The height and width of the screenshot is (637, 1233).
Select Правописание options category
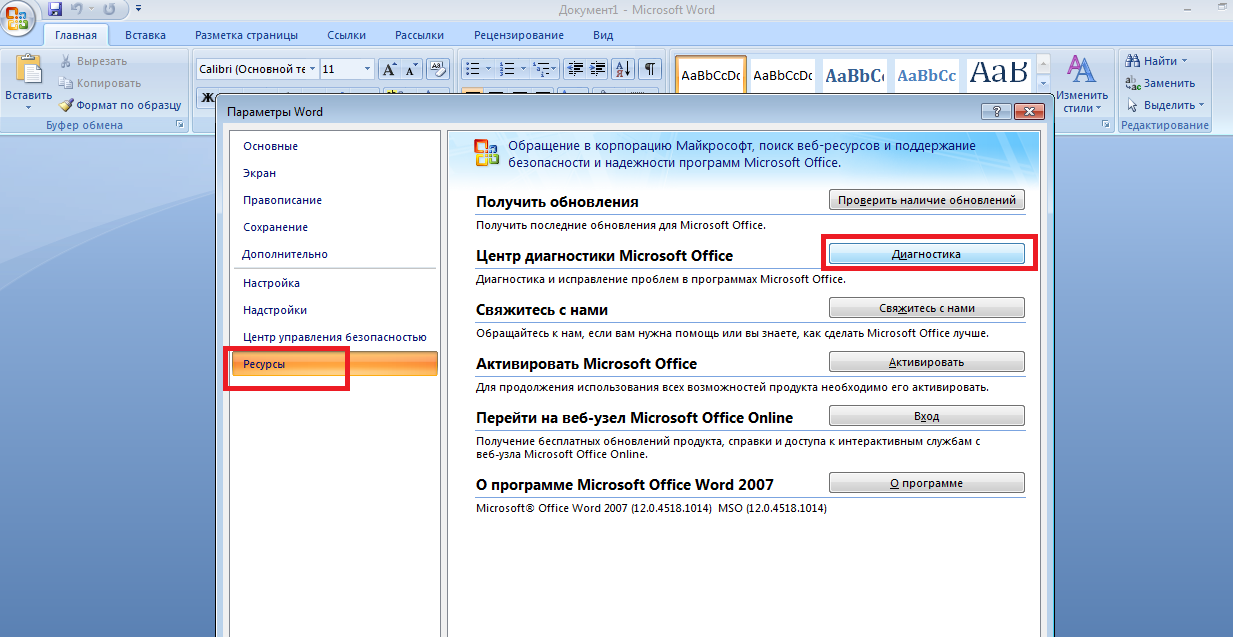coord(334,200)
